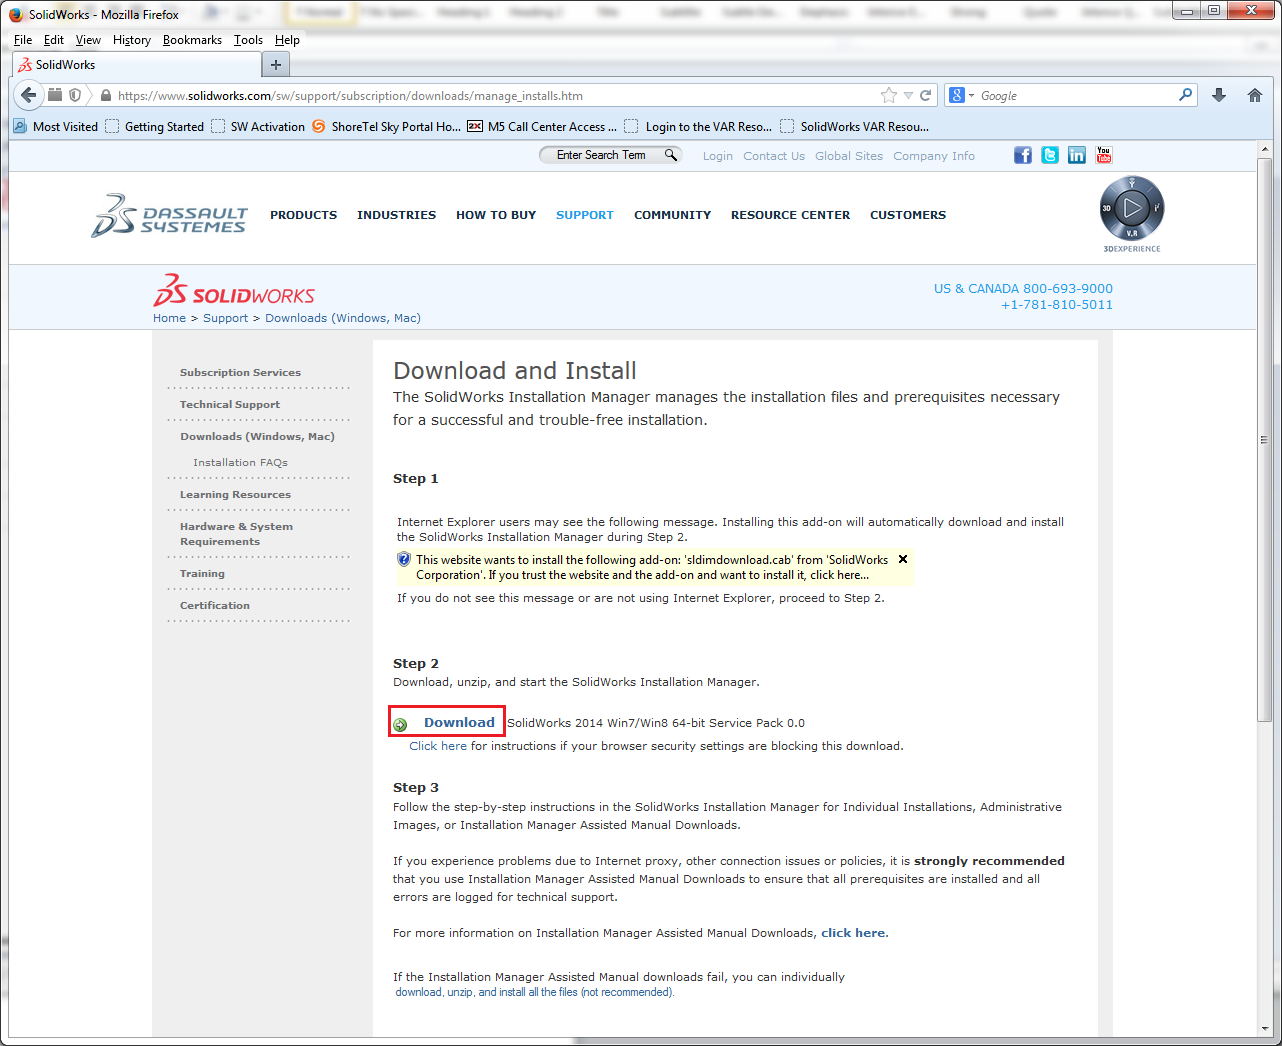Open INDUSTRIES navigation item

point(396,215)
